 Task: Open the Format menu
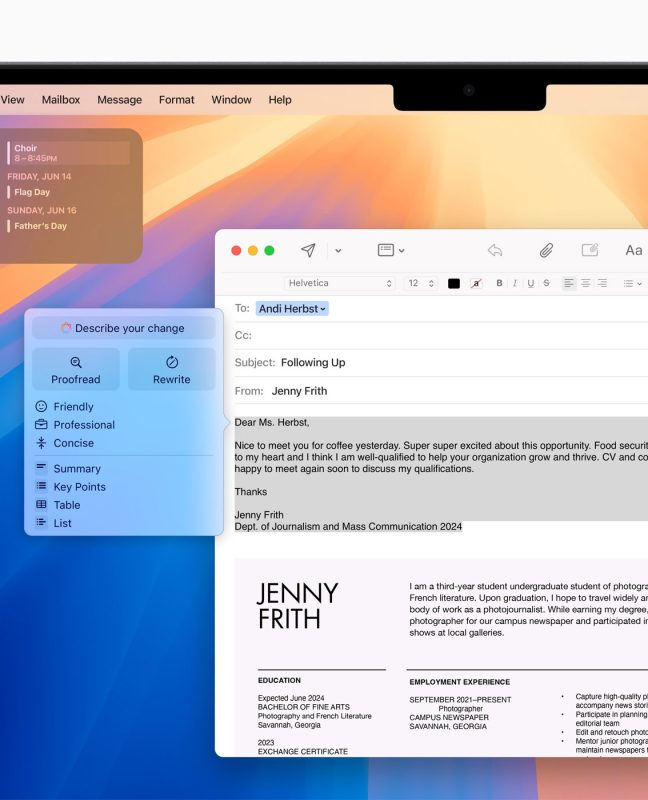click(x=177, y=99)
